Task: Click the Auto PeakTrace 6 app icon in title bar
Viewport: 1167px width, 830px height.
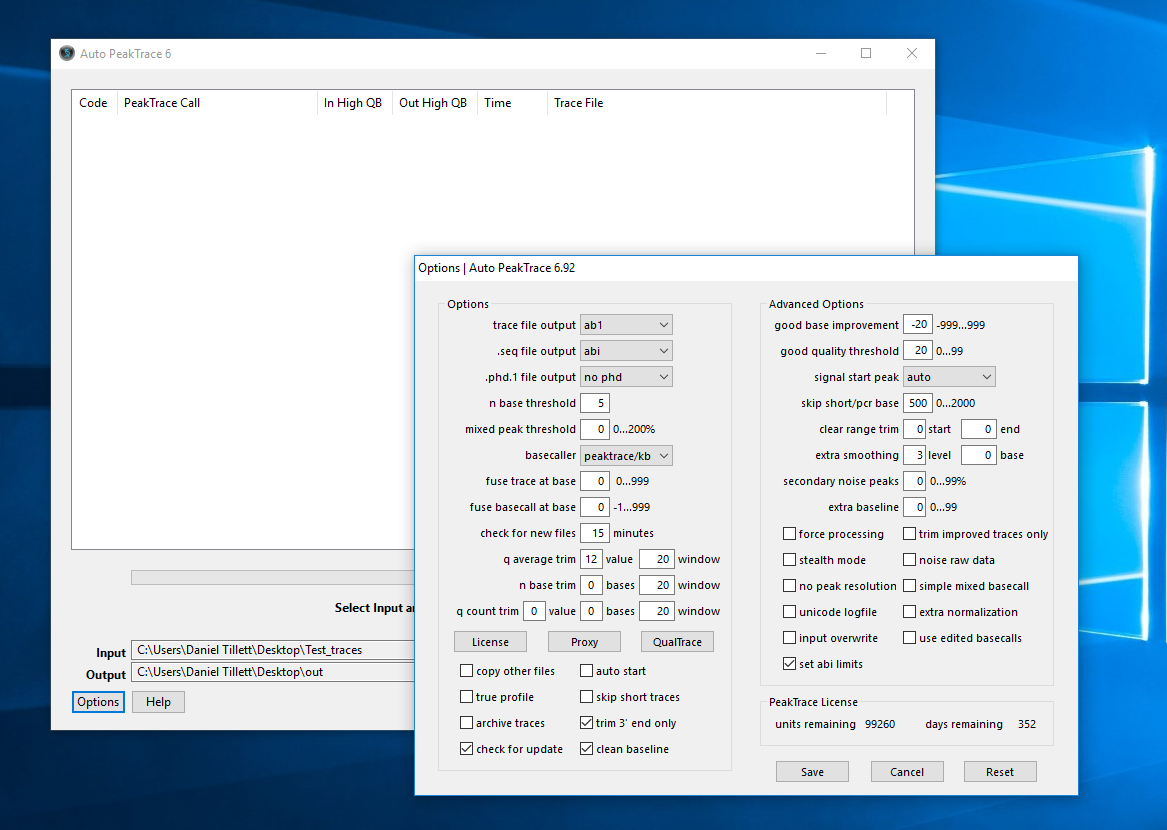Action: click(x=67, y=54)
